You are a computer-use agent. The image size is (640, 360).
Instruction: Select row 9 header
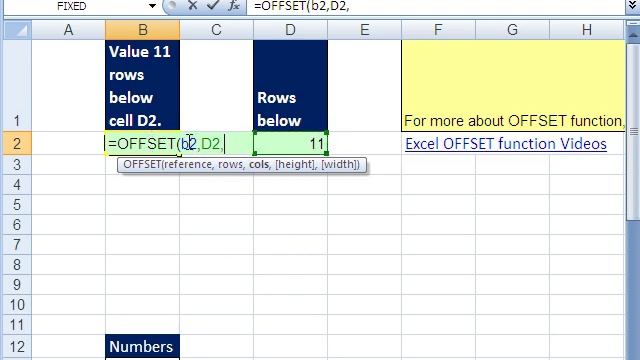coord(17,285)
